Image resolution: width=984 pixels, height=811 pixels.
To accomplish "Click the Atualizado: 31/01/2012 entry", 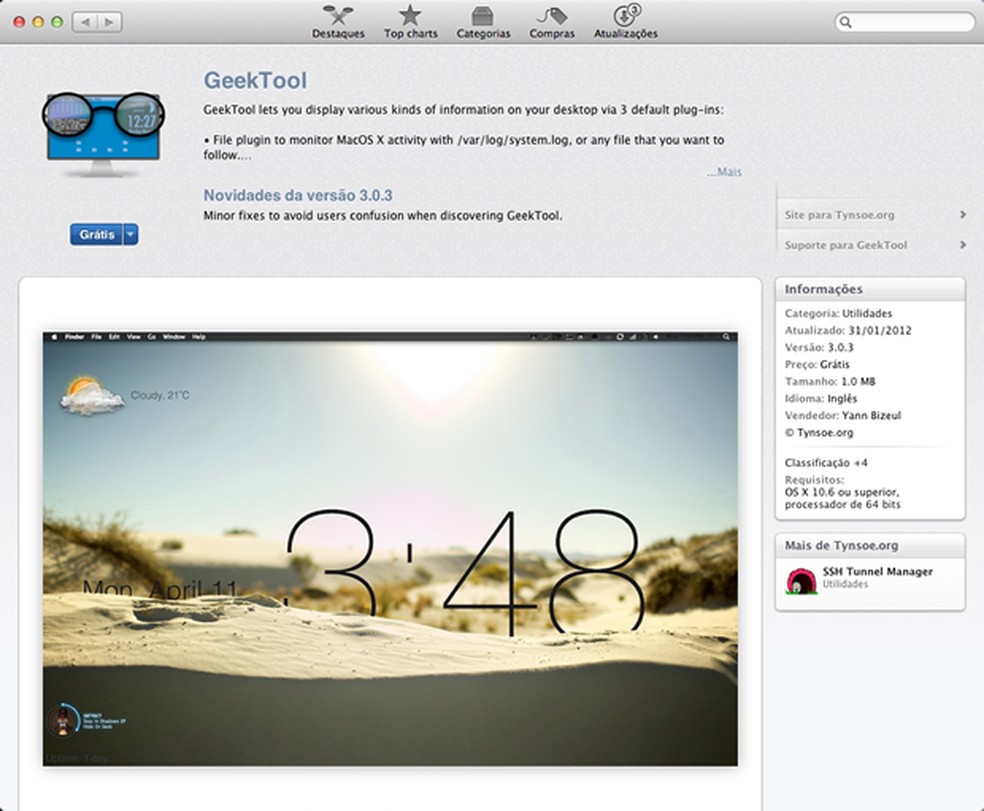I will point(848,330).
